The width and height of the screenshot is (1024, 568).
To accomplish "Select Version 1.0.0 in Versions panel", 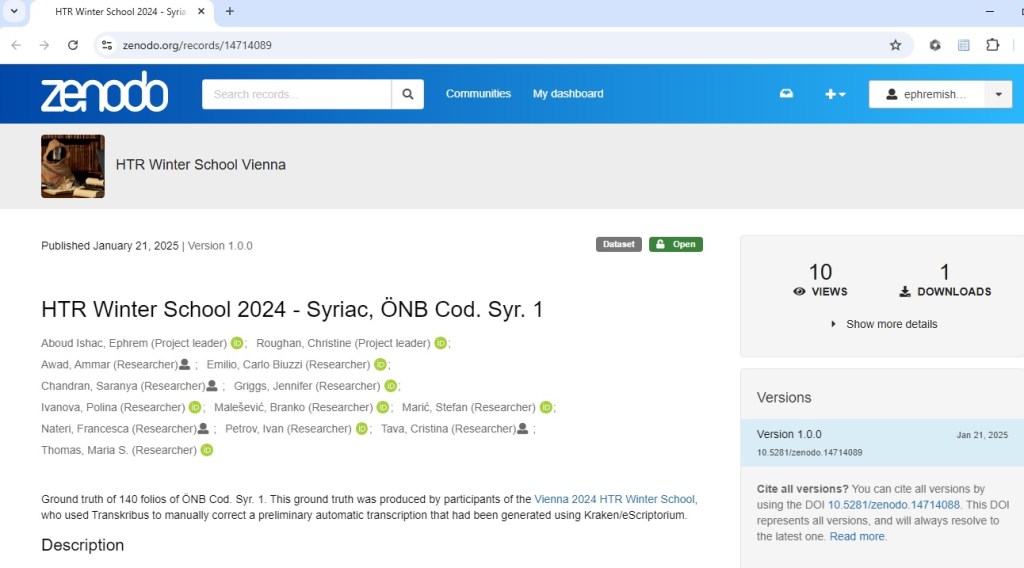I will 789,434.
